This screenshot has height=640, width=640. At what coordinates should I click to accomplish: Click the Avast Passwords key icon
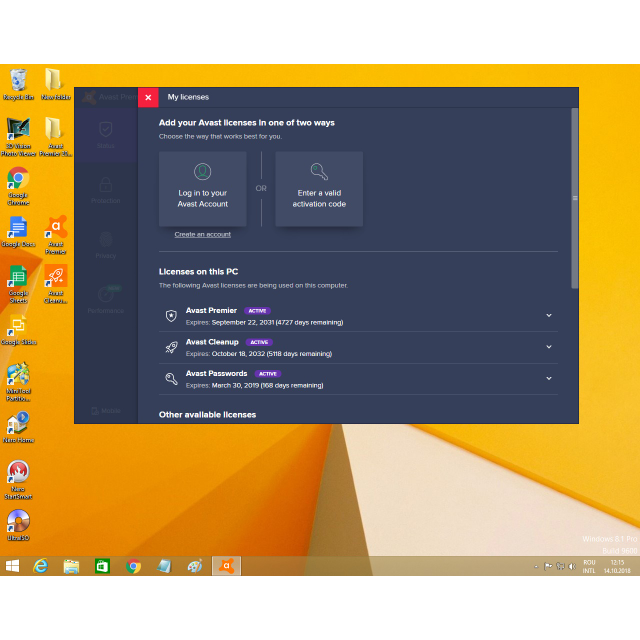coord(171,379)
